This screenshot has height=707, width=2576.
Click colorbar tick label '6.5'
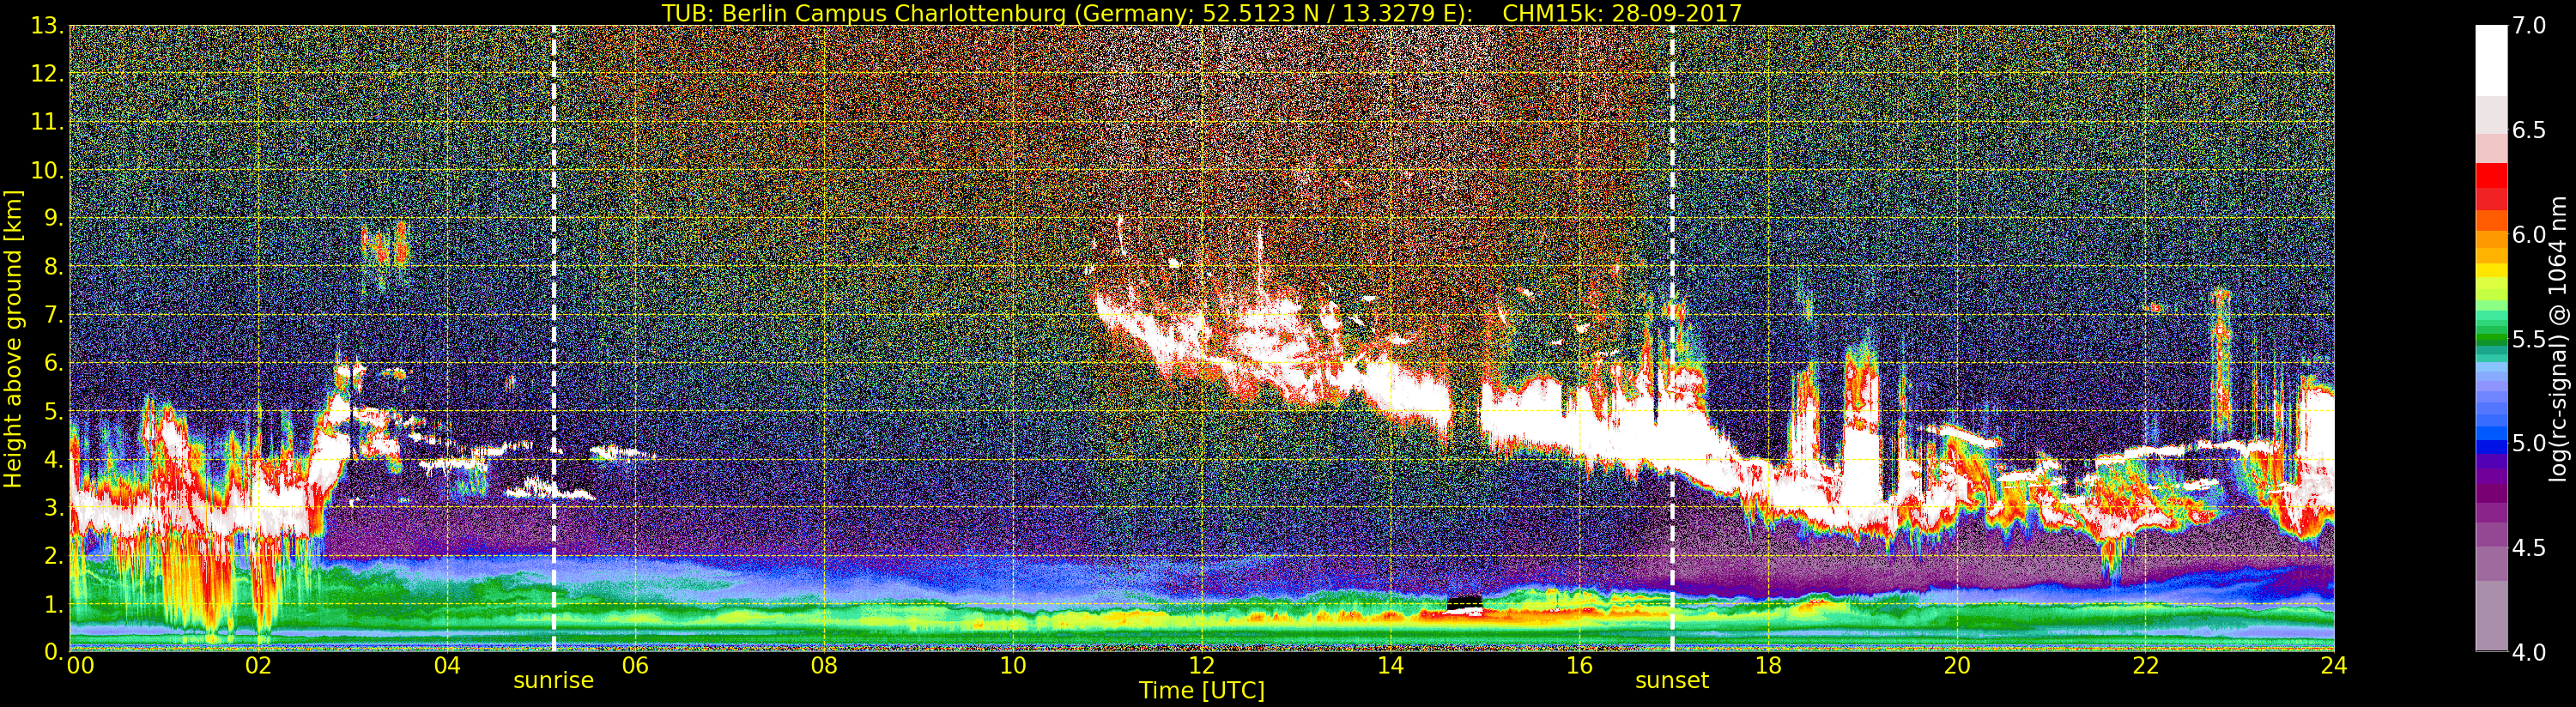2529,130
